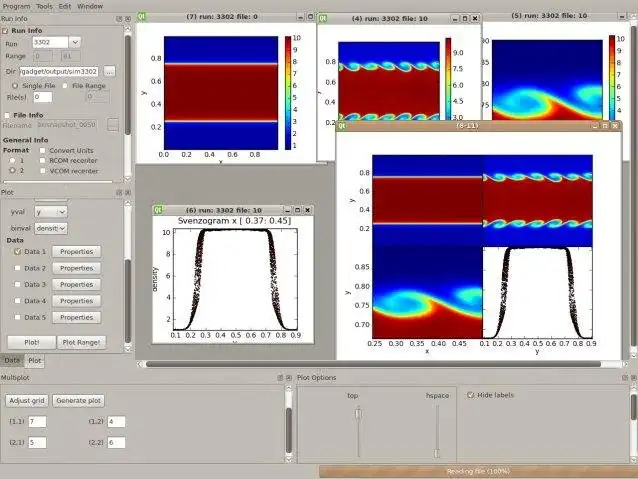
Task: Toggle the Data 1 checkbox
Action: [x=17, y=252]
